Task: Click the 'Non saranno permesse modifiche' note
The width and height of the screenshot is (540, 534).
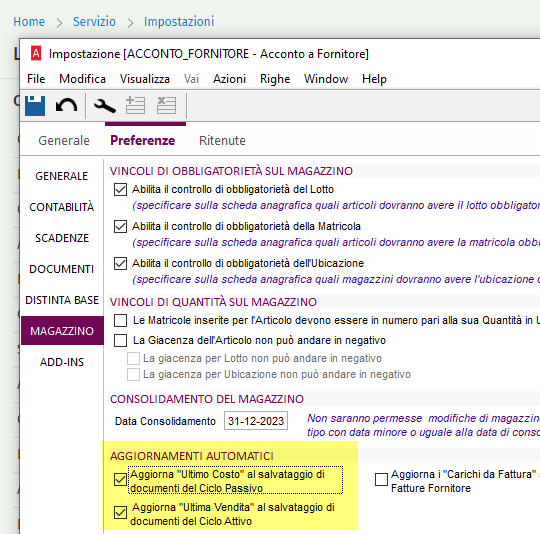Action: [423, 425]
